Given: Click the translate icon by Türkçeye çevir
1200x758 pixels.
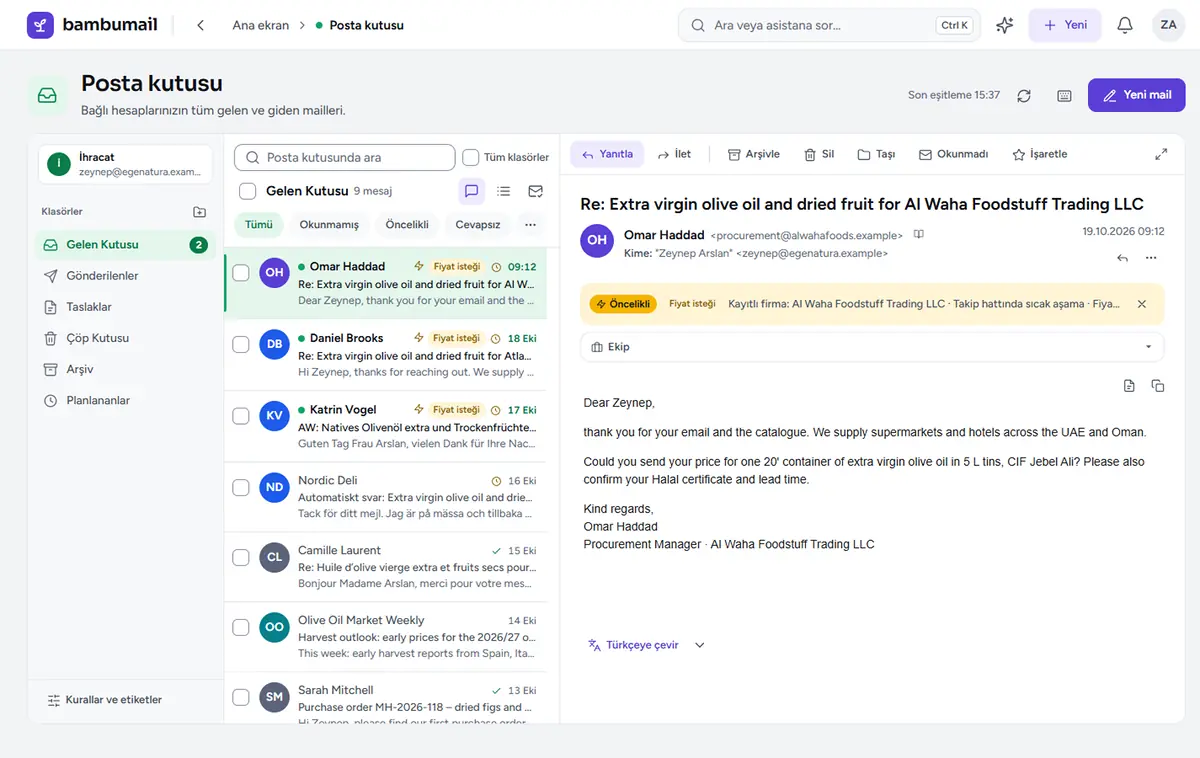Looking at the screenshot, I should pos(594,645).
